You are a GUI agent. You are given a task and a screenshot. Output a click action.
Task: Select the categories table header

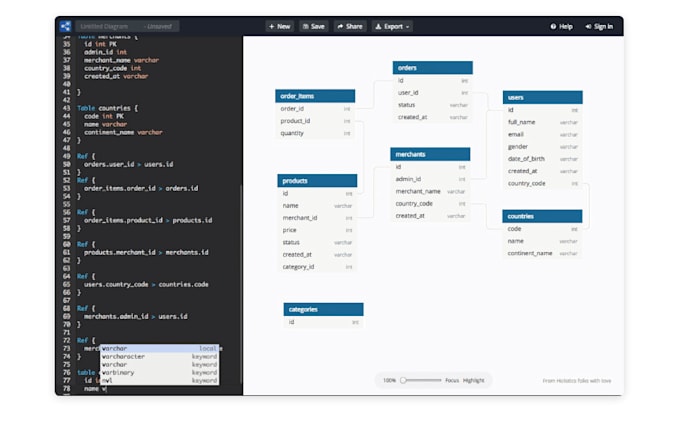click(323, 309)
